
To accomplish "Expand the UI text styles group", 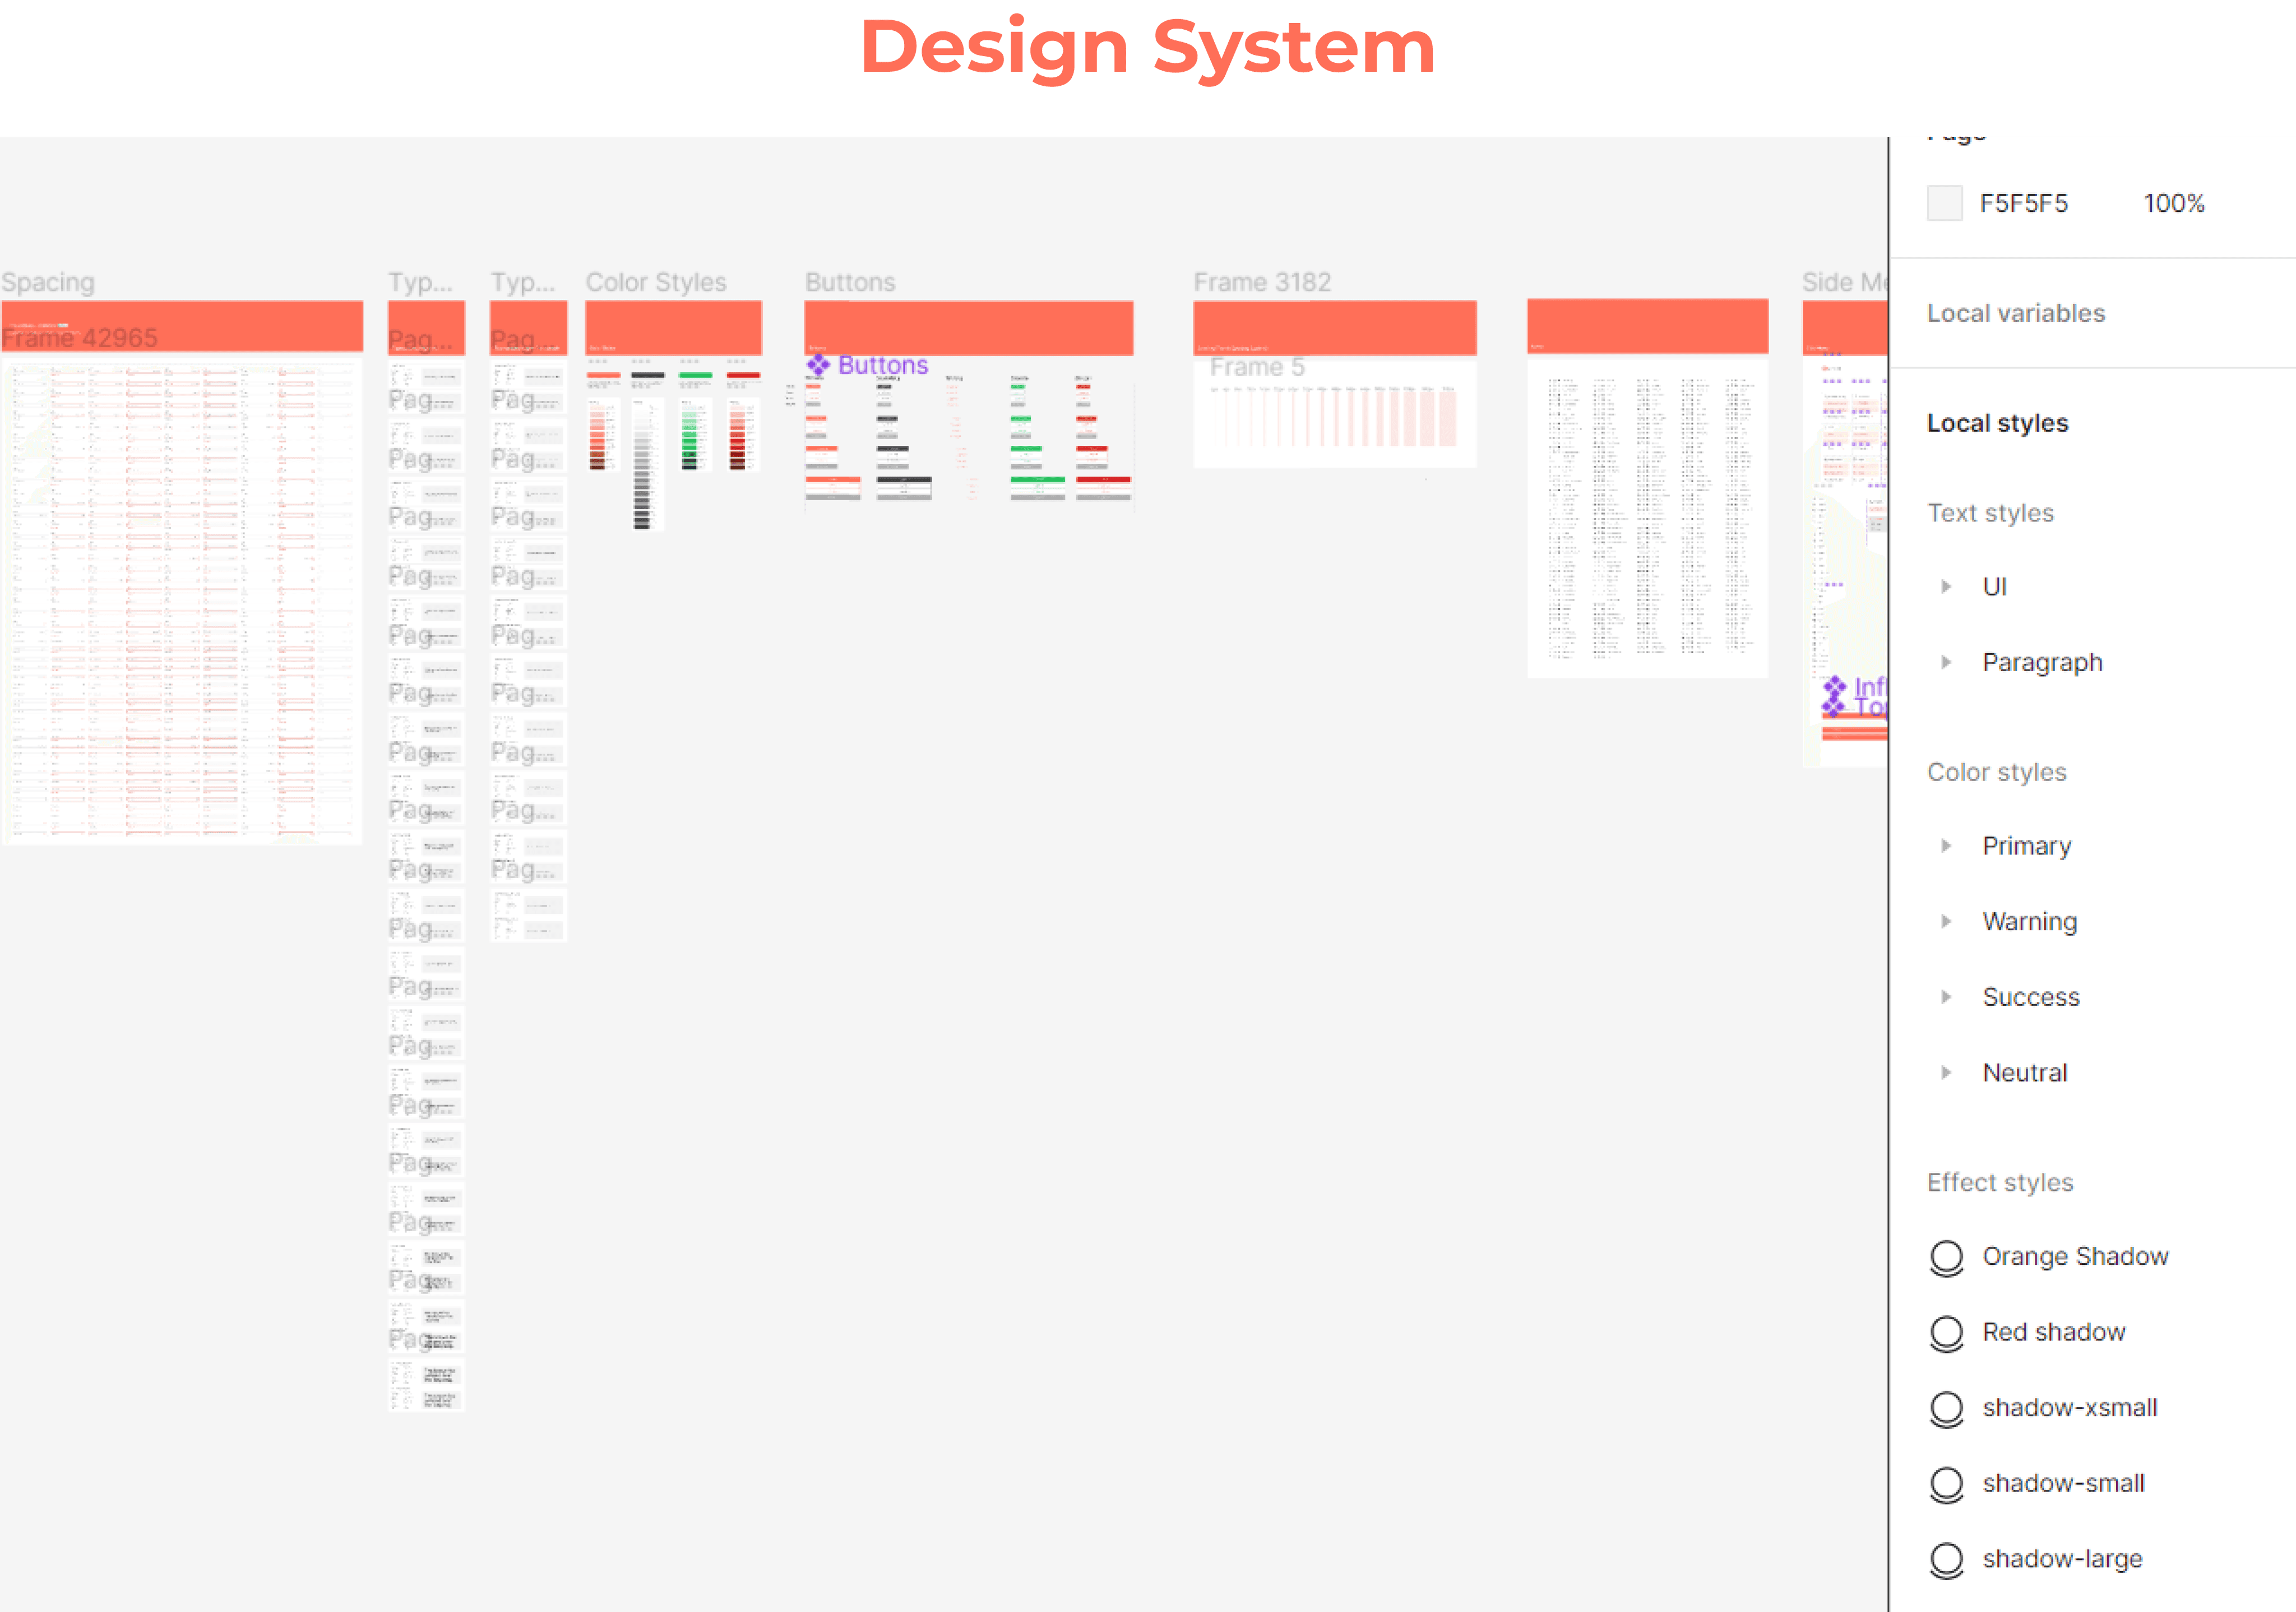I will tap(1945, 587).
